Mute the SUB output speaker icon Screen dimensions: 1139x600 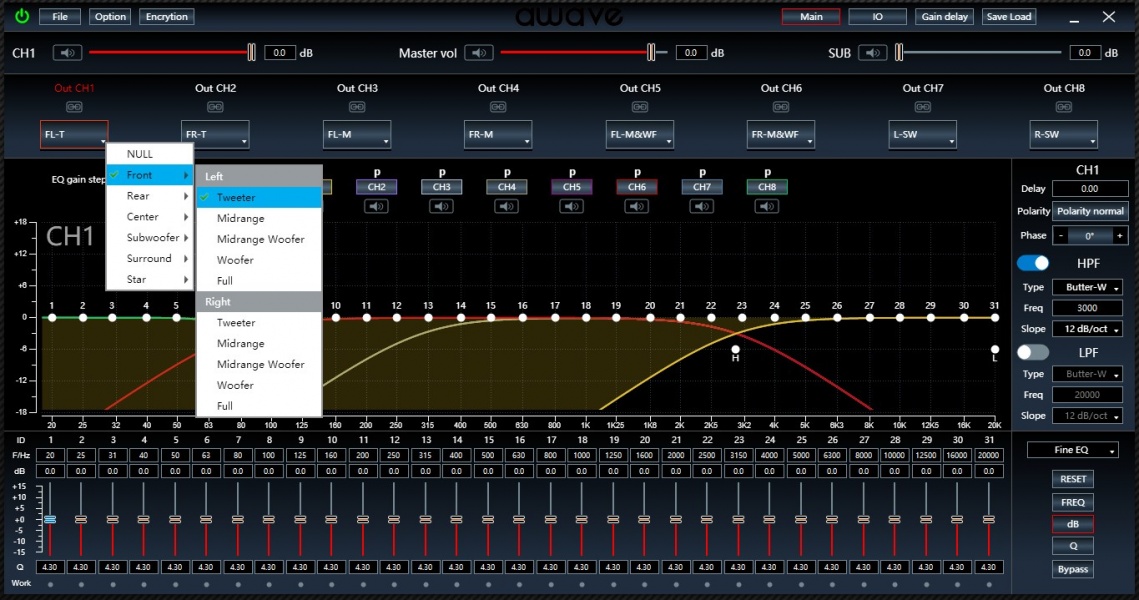[x=874, y=53]
